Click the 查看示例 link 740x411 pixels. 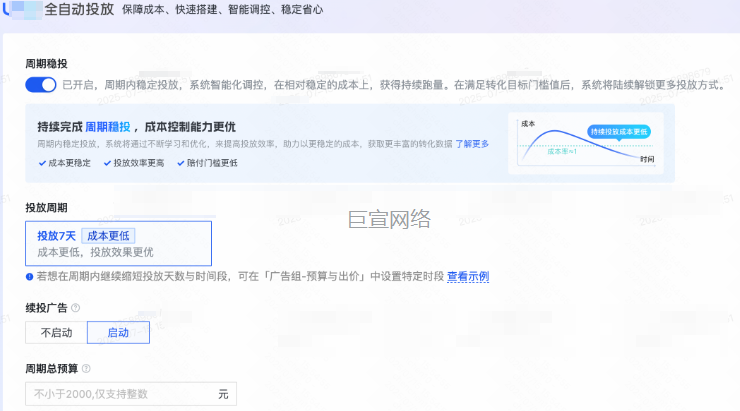468,276
